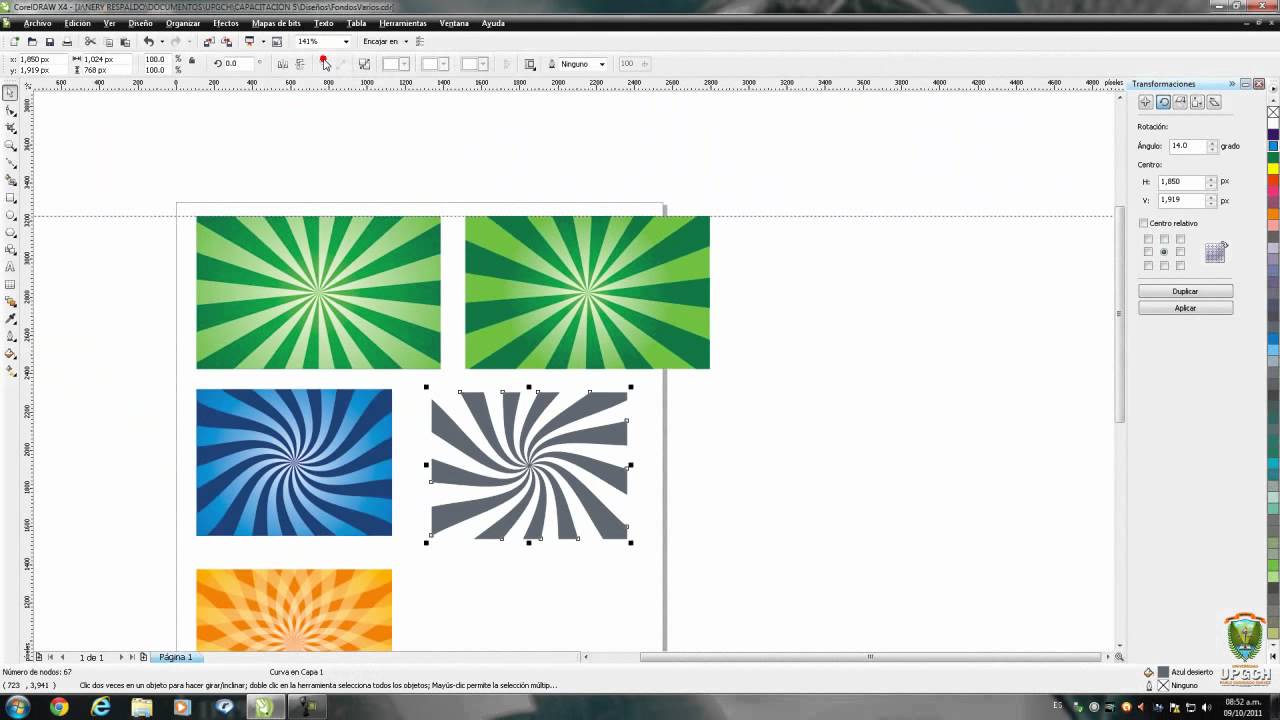Open the zoom level dropdown

[x=346, y=42]
